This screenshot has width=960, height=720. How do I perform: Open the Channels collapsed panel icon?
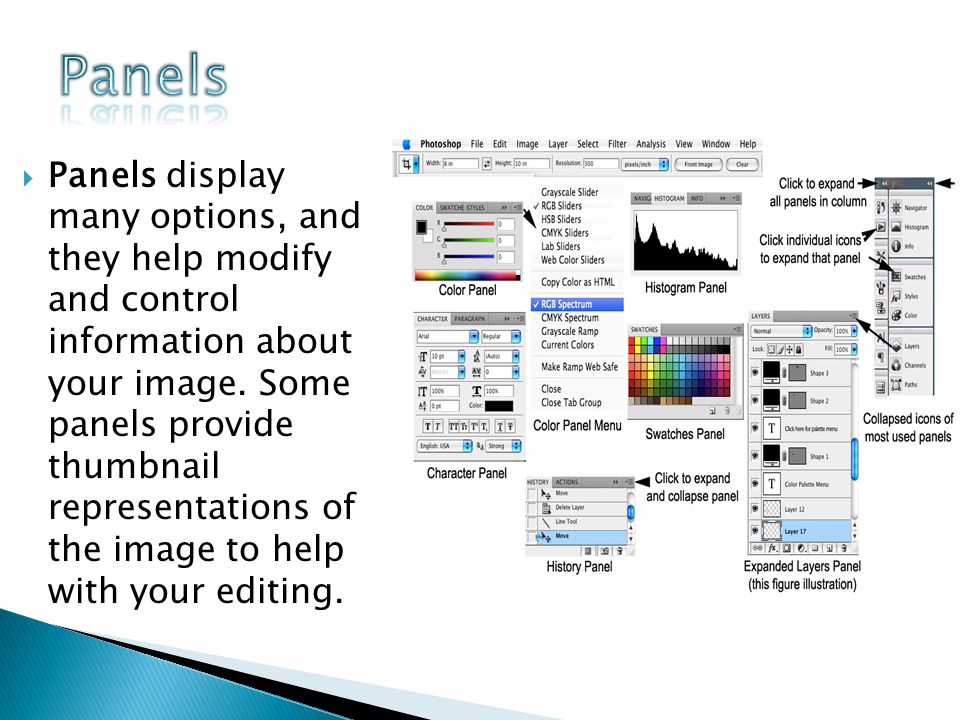point(896,366)
